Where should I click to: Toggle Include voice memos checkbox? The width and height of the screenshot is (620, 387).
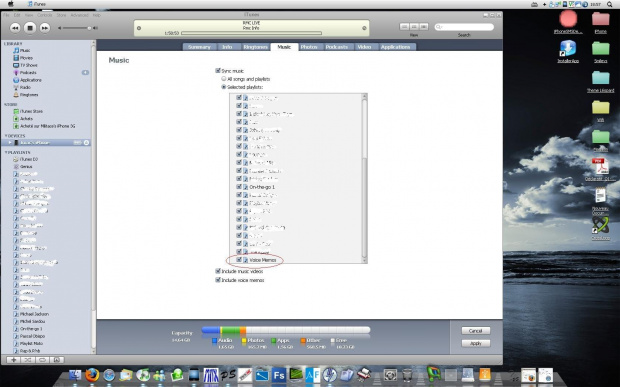(217, 280)
